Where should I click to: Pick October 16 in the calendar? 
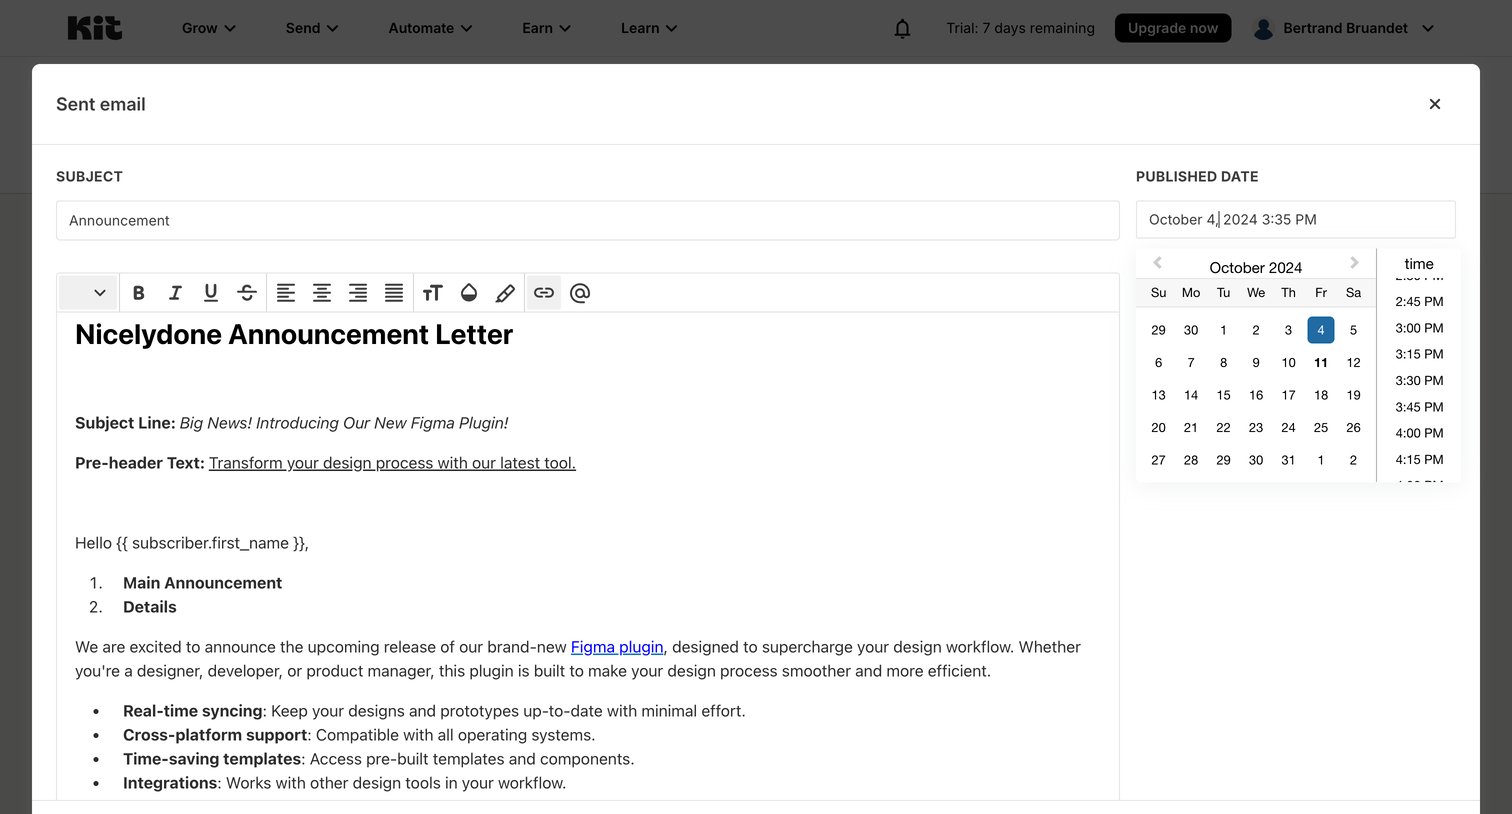[x=1256, y=395]
